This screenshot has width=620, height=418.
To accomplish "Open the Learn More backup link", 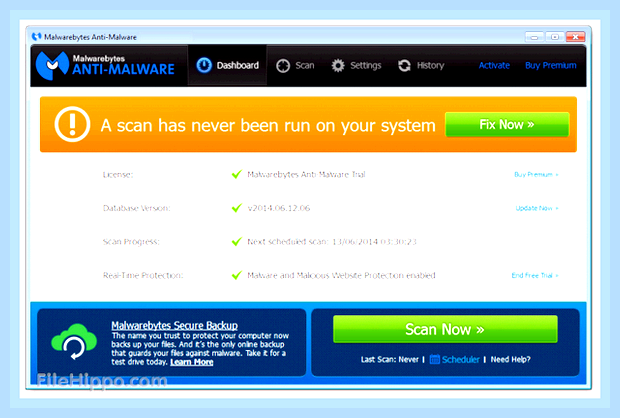I will [192, 362].
